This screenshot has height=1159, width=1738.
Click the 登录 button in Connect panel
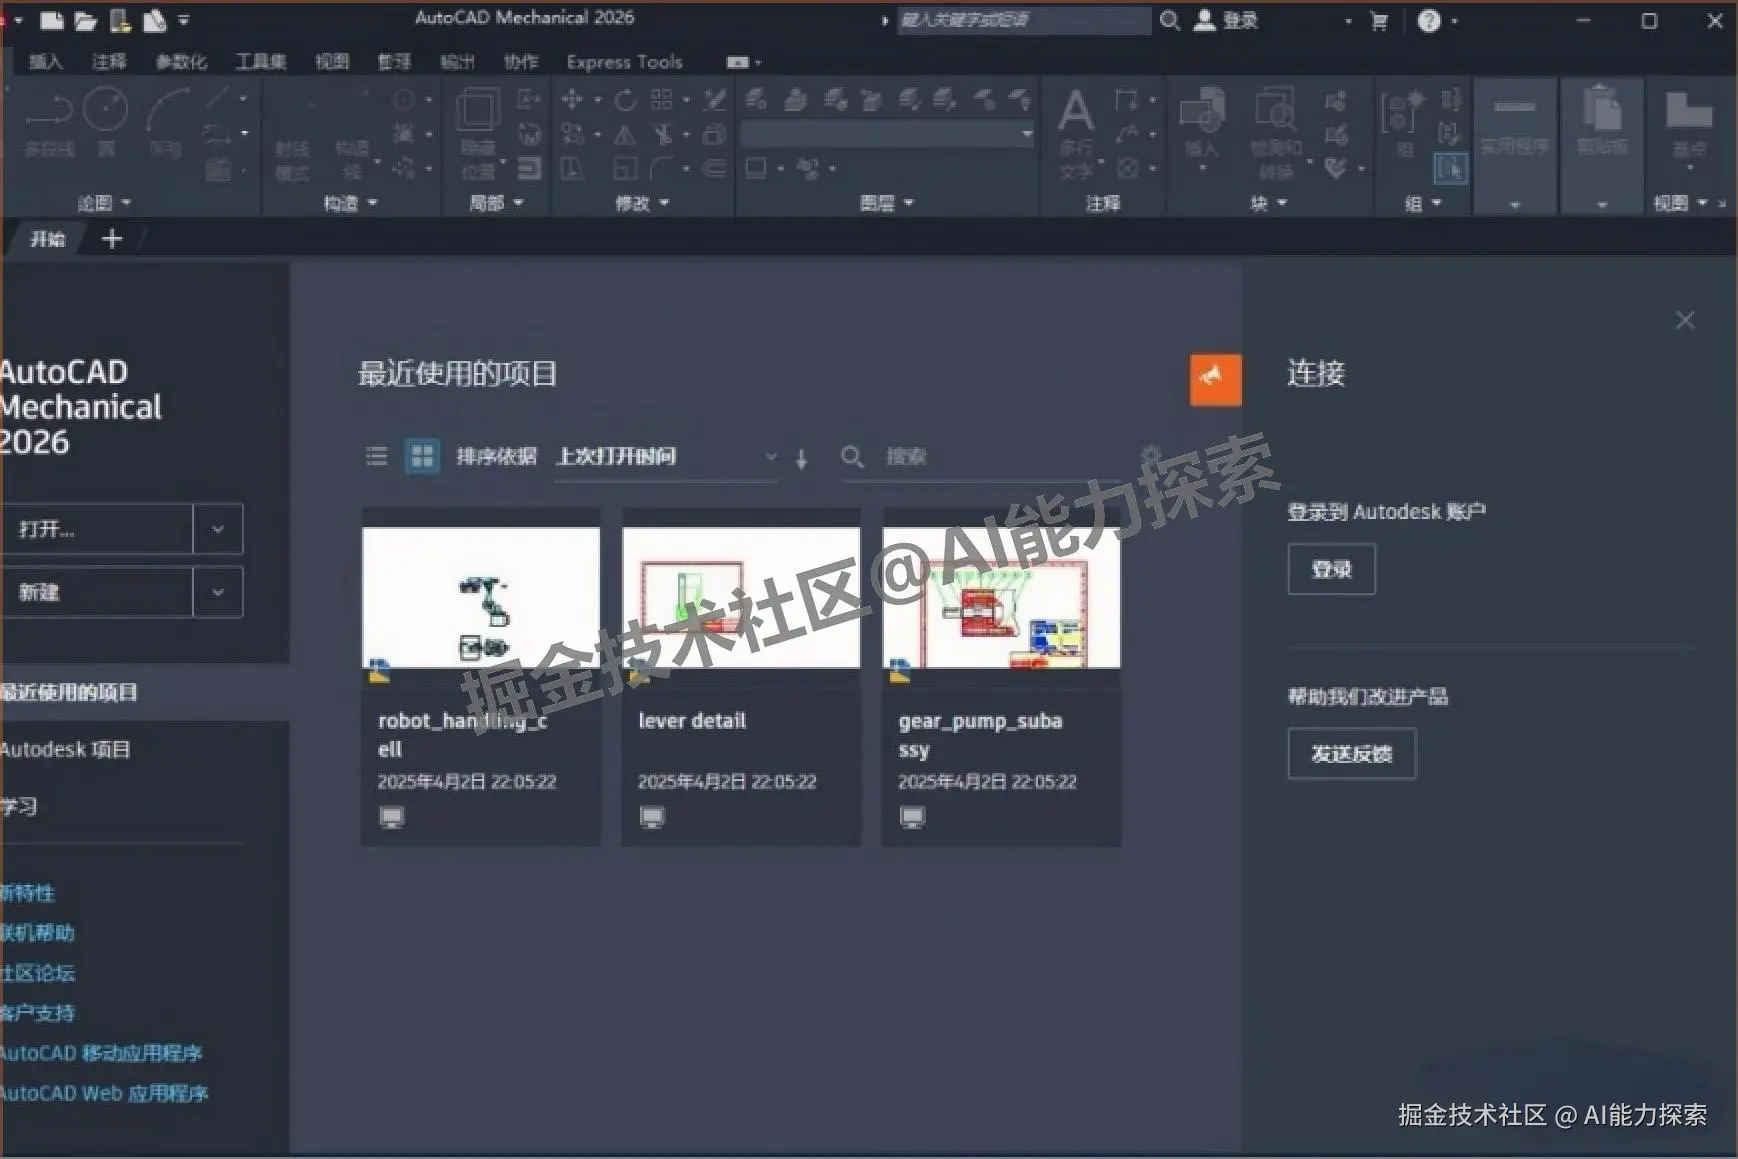pyautogui.click(x=1331, y=569)
